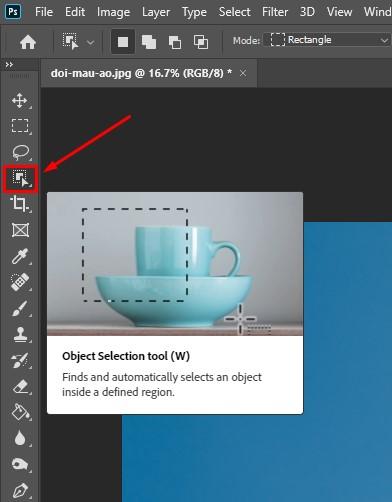Open the Select menu
Viewport: 392px width, 502px height.
coord(234,12)
